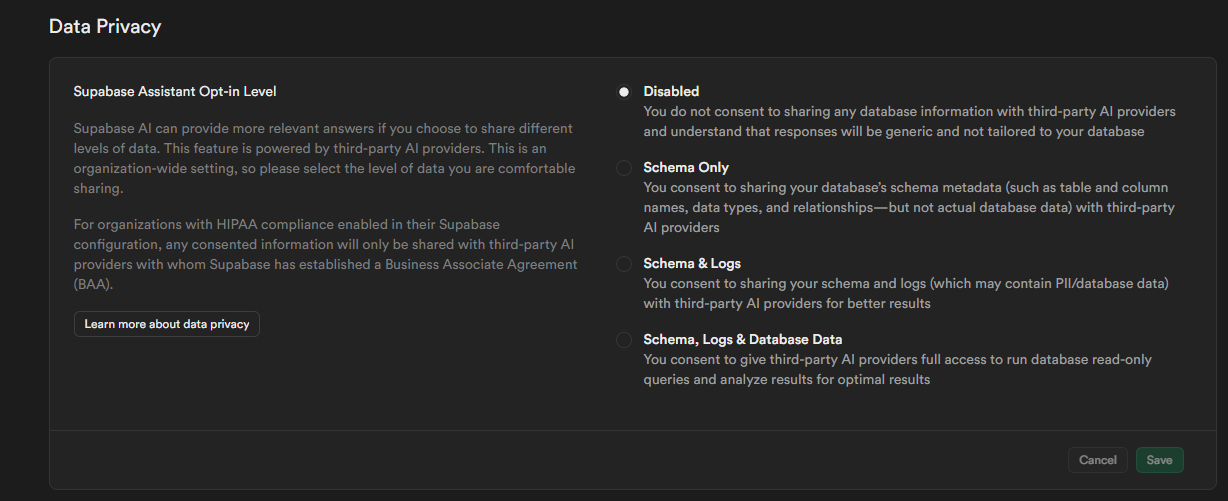Viewport: 1228px width, 501px height.
Task: Click the 'Schema, Logs & Database Data' label text
Action: coord(743,339)
